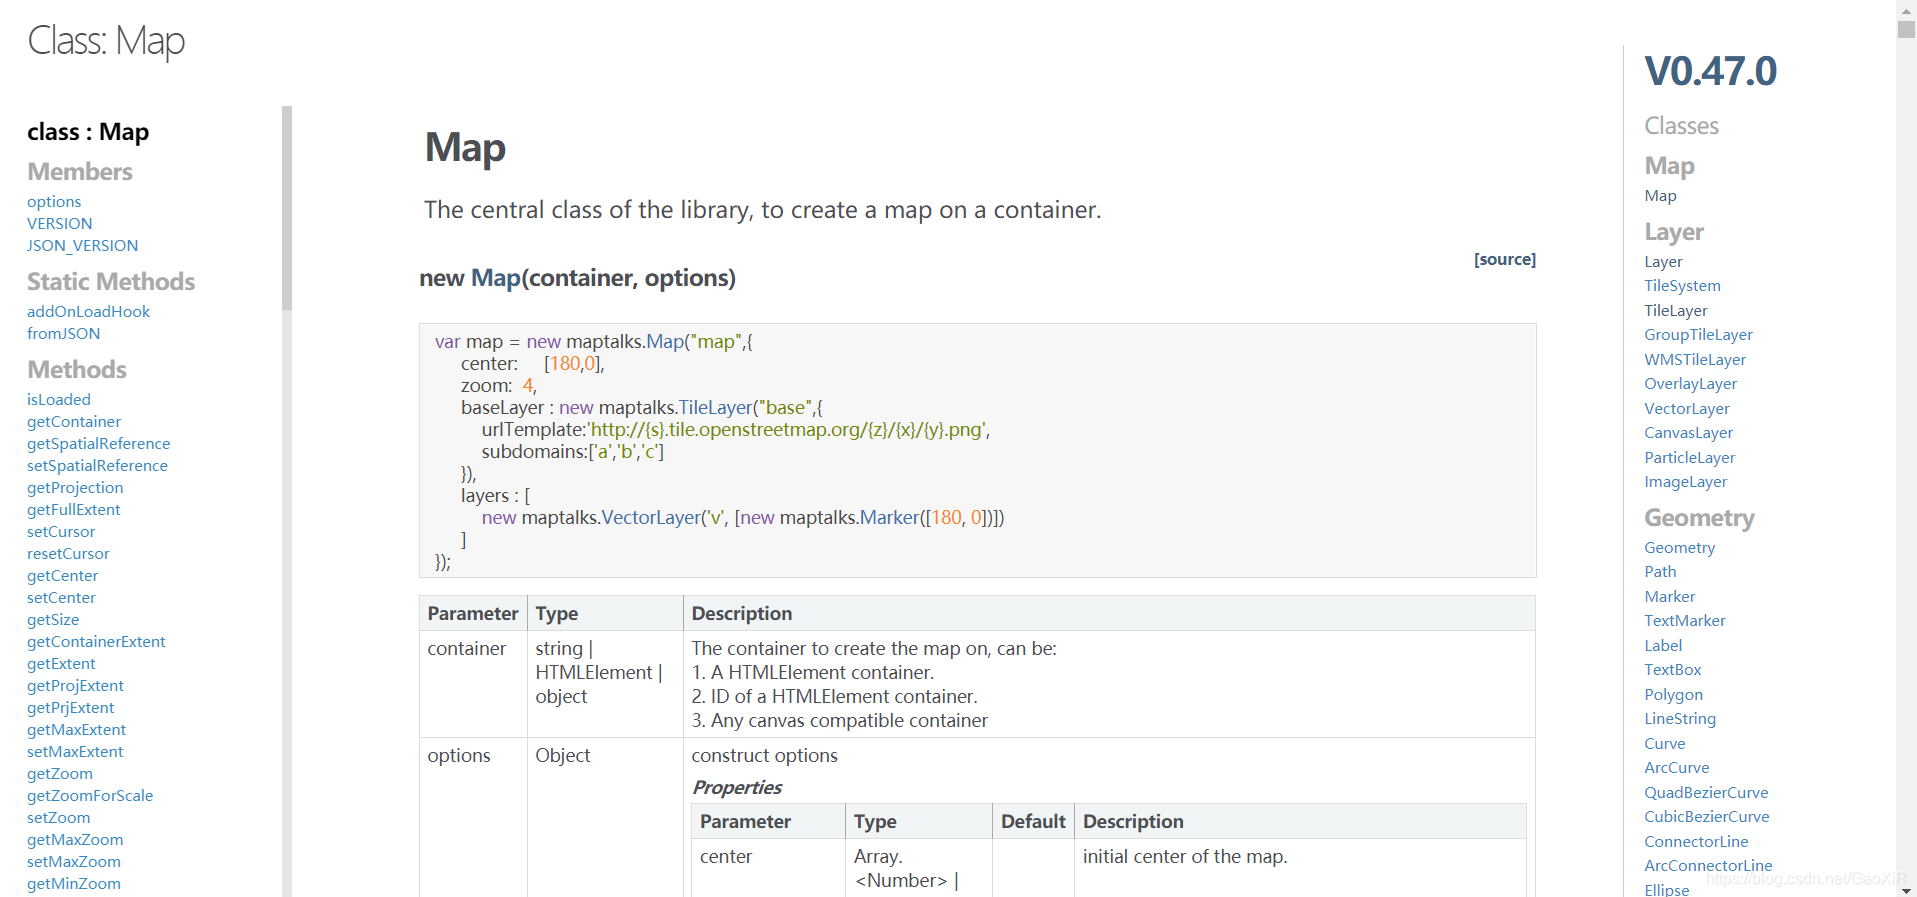The height and width of the screenshot is (897, 1917).
Task: Select Curve in class list
Action: pyautogui.click(x=1664, y=744)
